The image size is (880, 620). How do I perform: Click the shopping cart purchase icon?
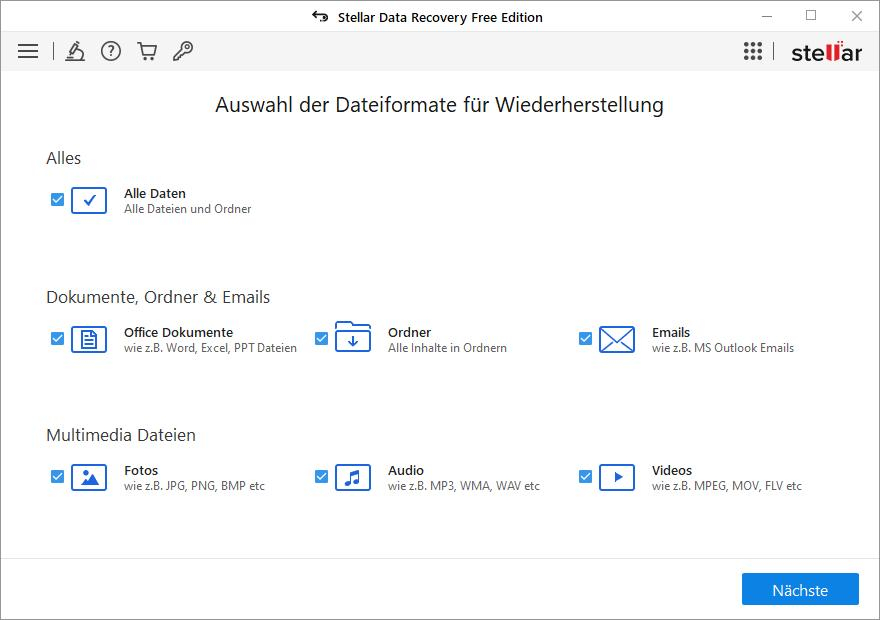click(146, 50)
